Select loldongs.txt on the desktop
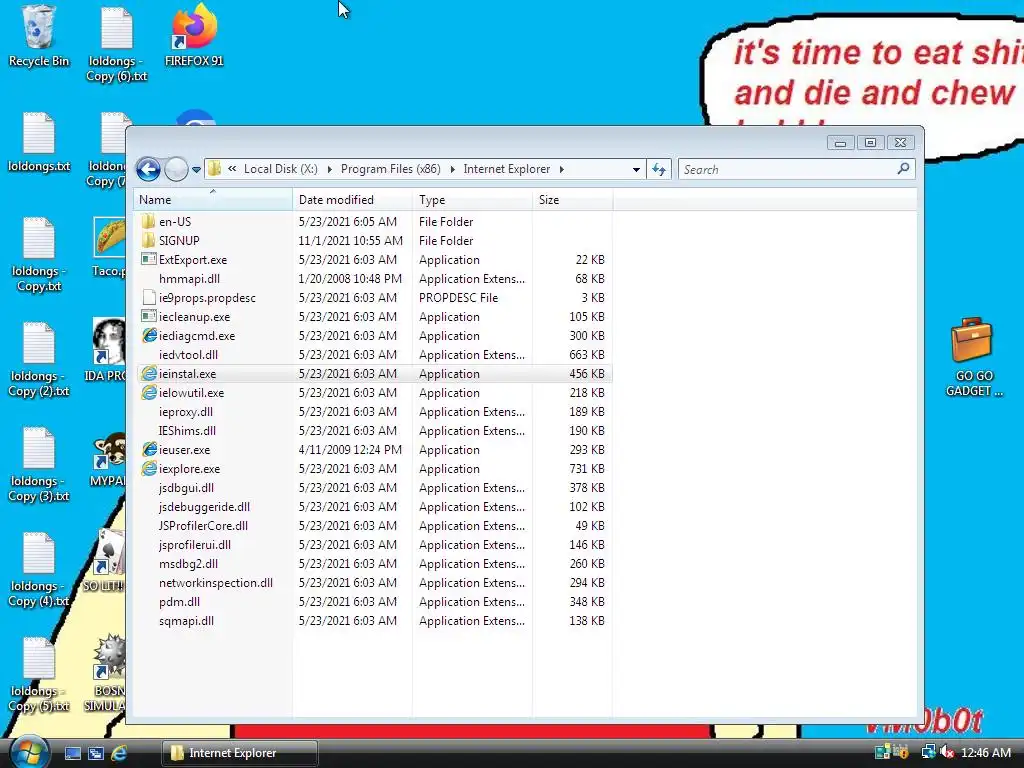The image size is (1024, 768). (x=39, y=142)
